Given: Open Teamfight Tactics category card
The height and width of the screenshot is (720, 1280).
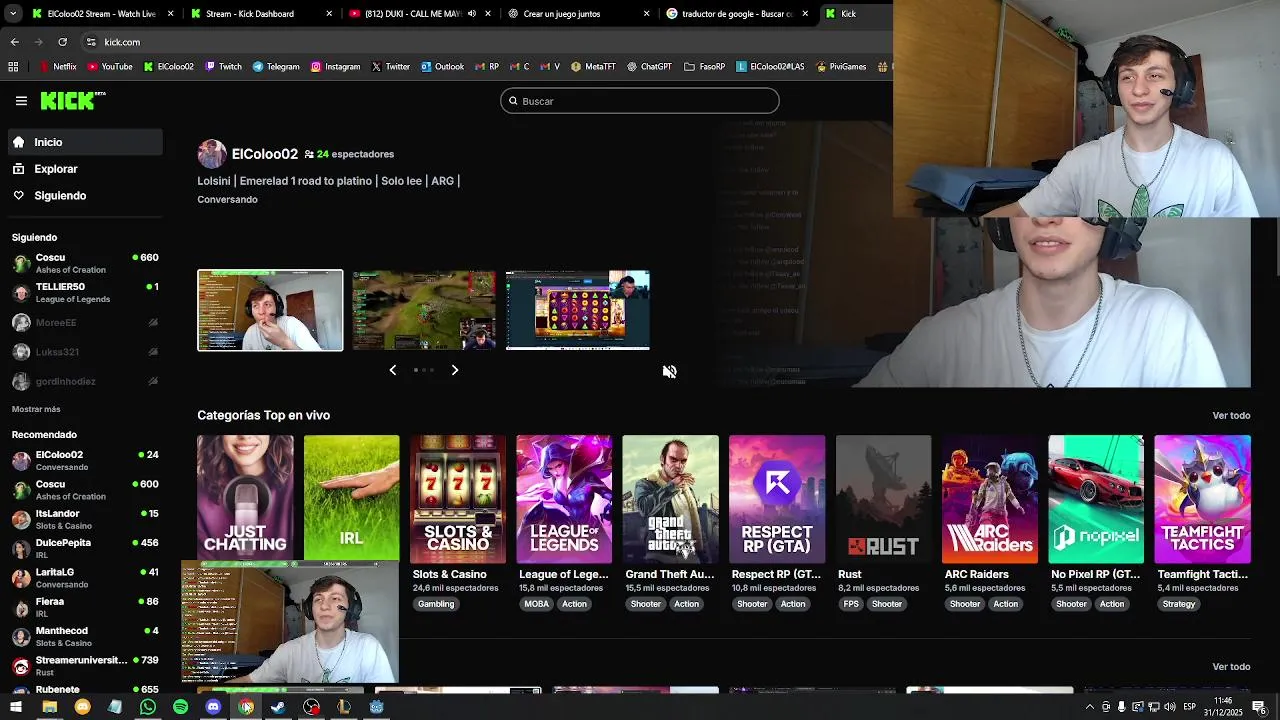Looking at the screenshot, I should pyautogui.click(x=1202, y=498).
